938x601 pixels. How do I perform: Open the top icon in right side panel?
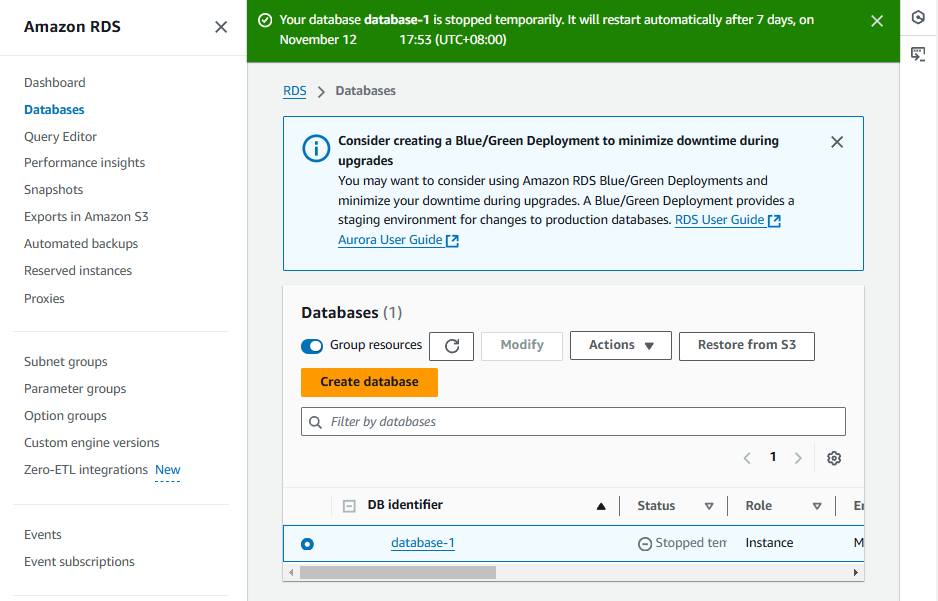tap(918, 18)
